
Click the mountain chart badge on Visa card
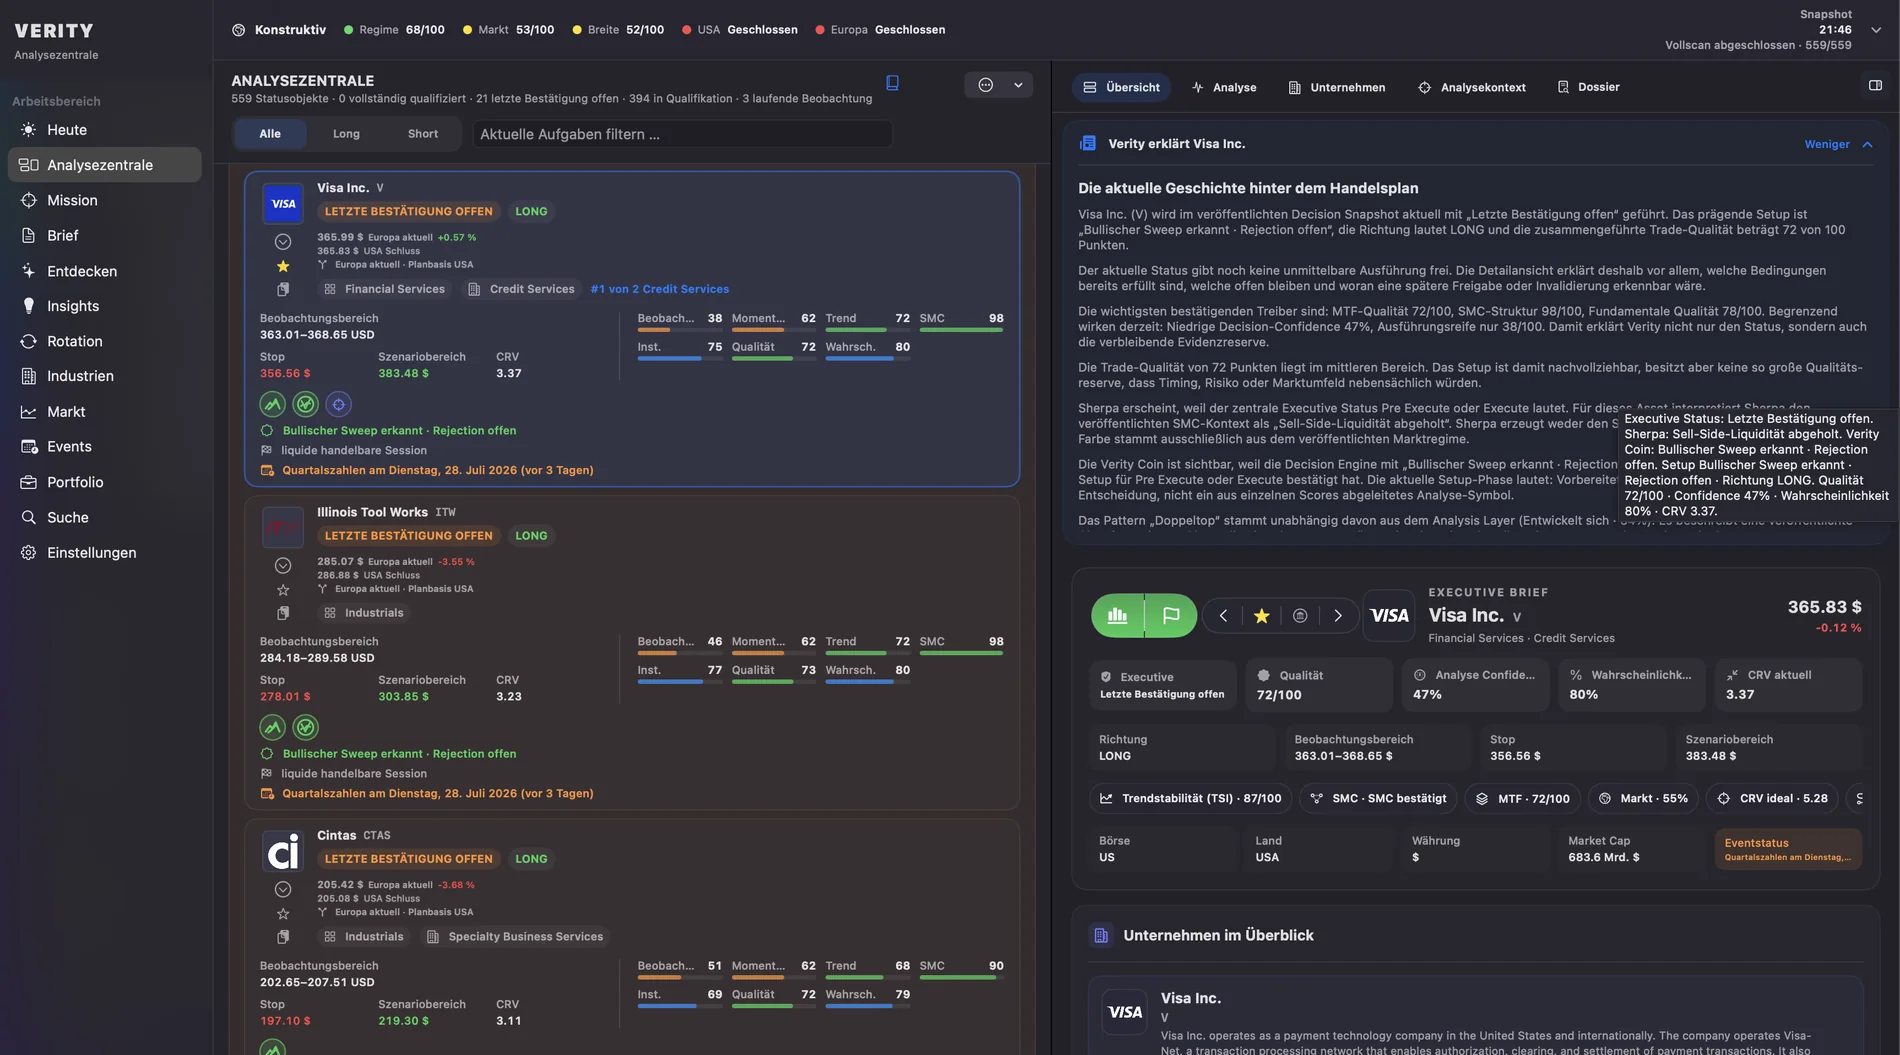tap(272, 404)
